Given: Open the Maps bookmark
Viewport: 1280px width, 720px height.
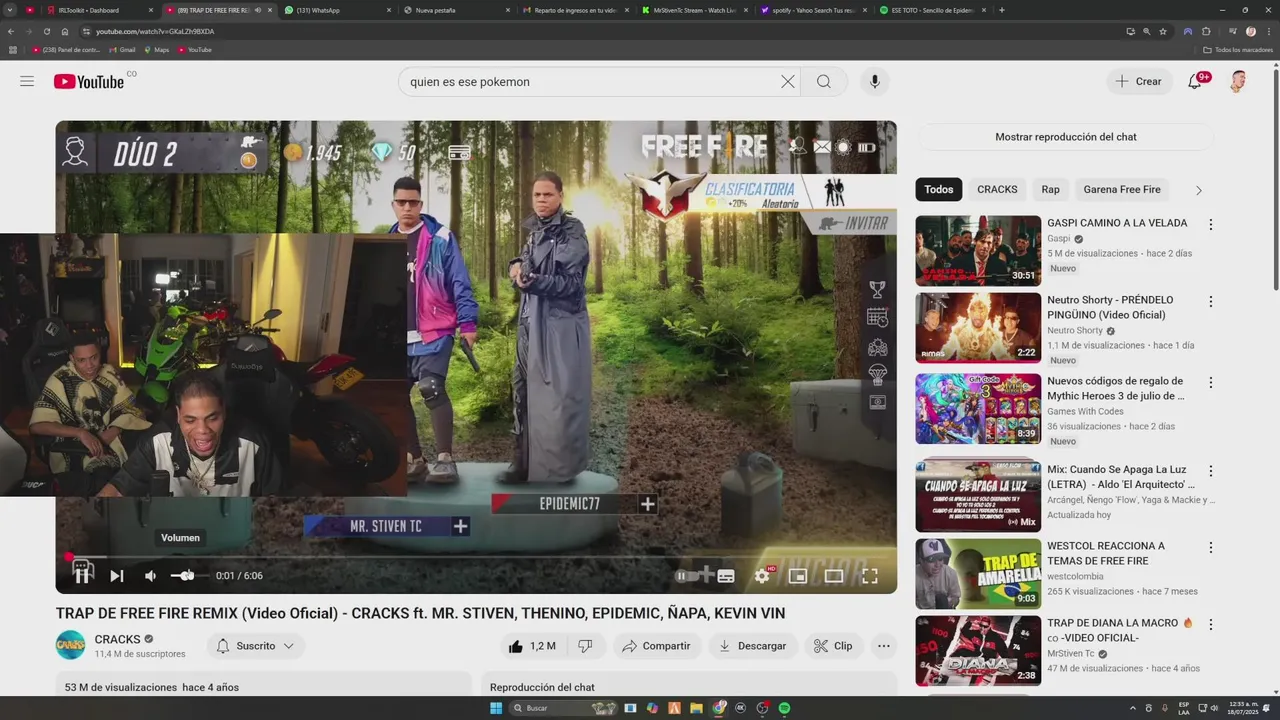Looking at the screenshot, I should click(157, 49).
